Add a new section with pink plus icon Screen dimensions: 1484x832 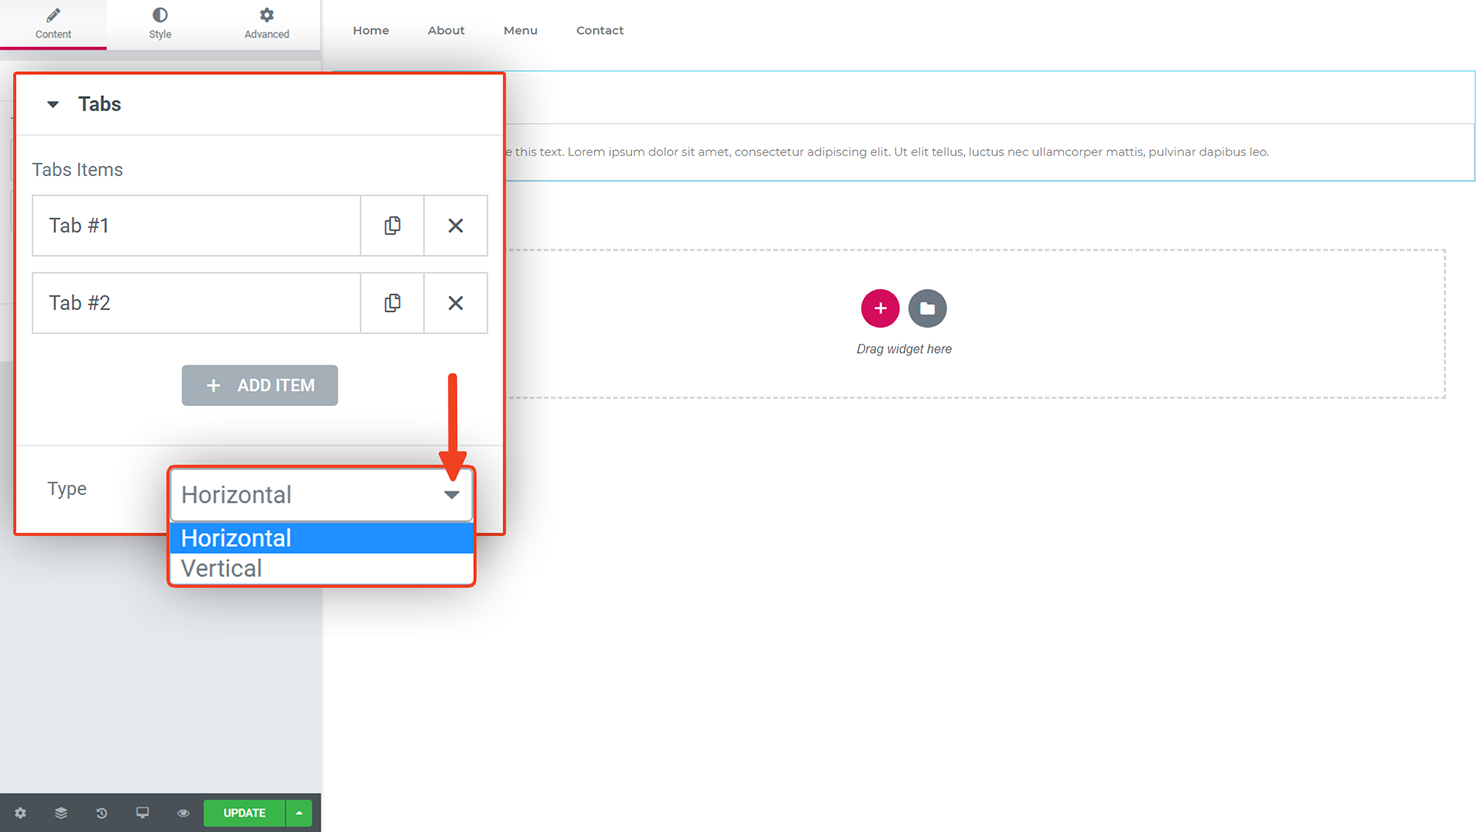(x=880, y=308)
